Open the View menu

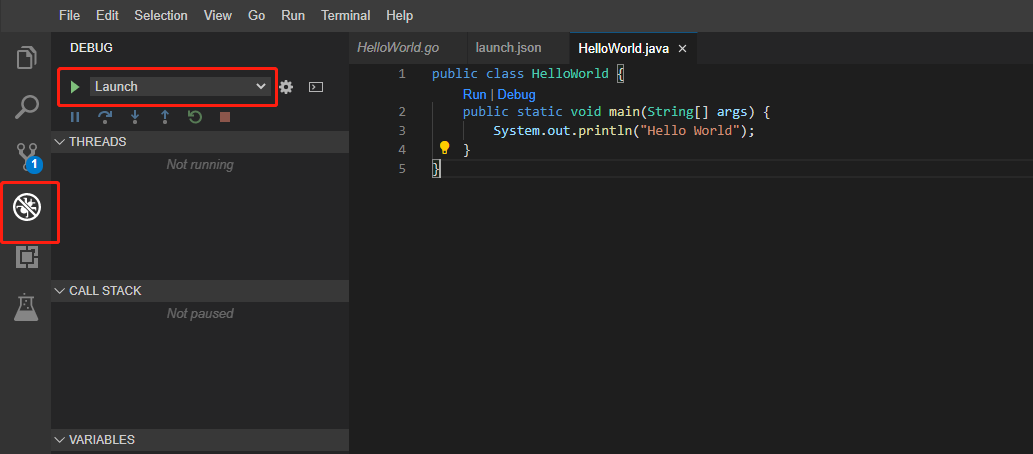click(x=217, y=15)
